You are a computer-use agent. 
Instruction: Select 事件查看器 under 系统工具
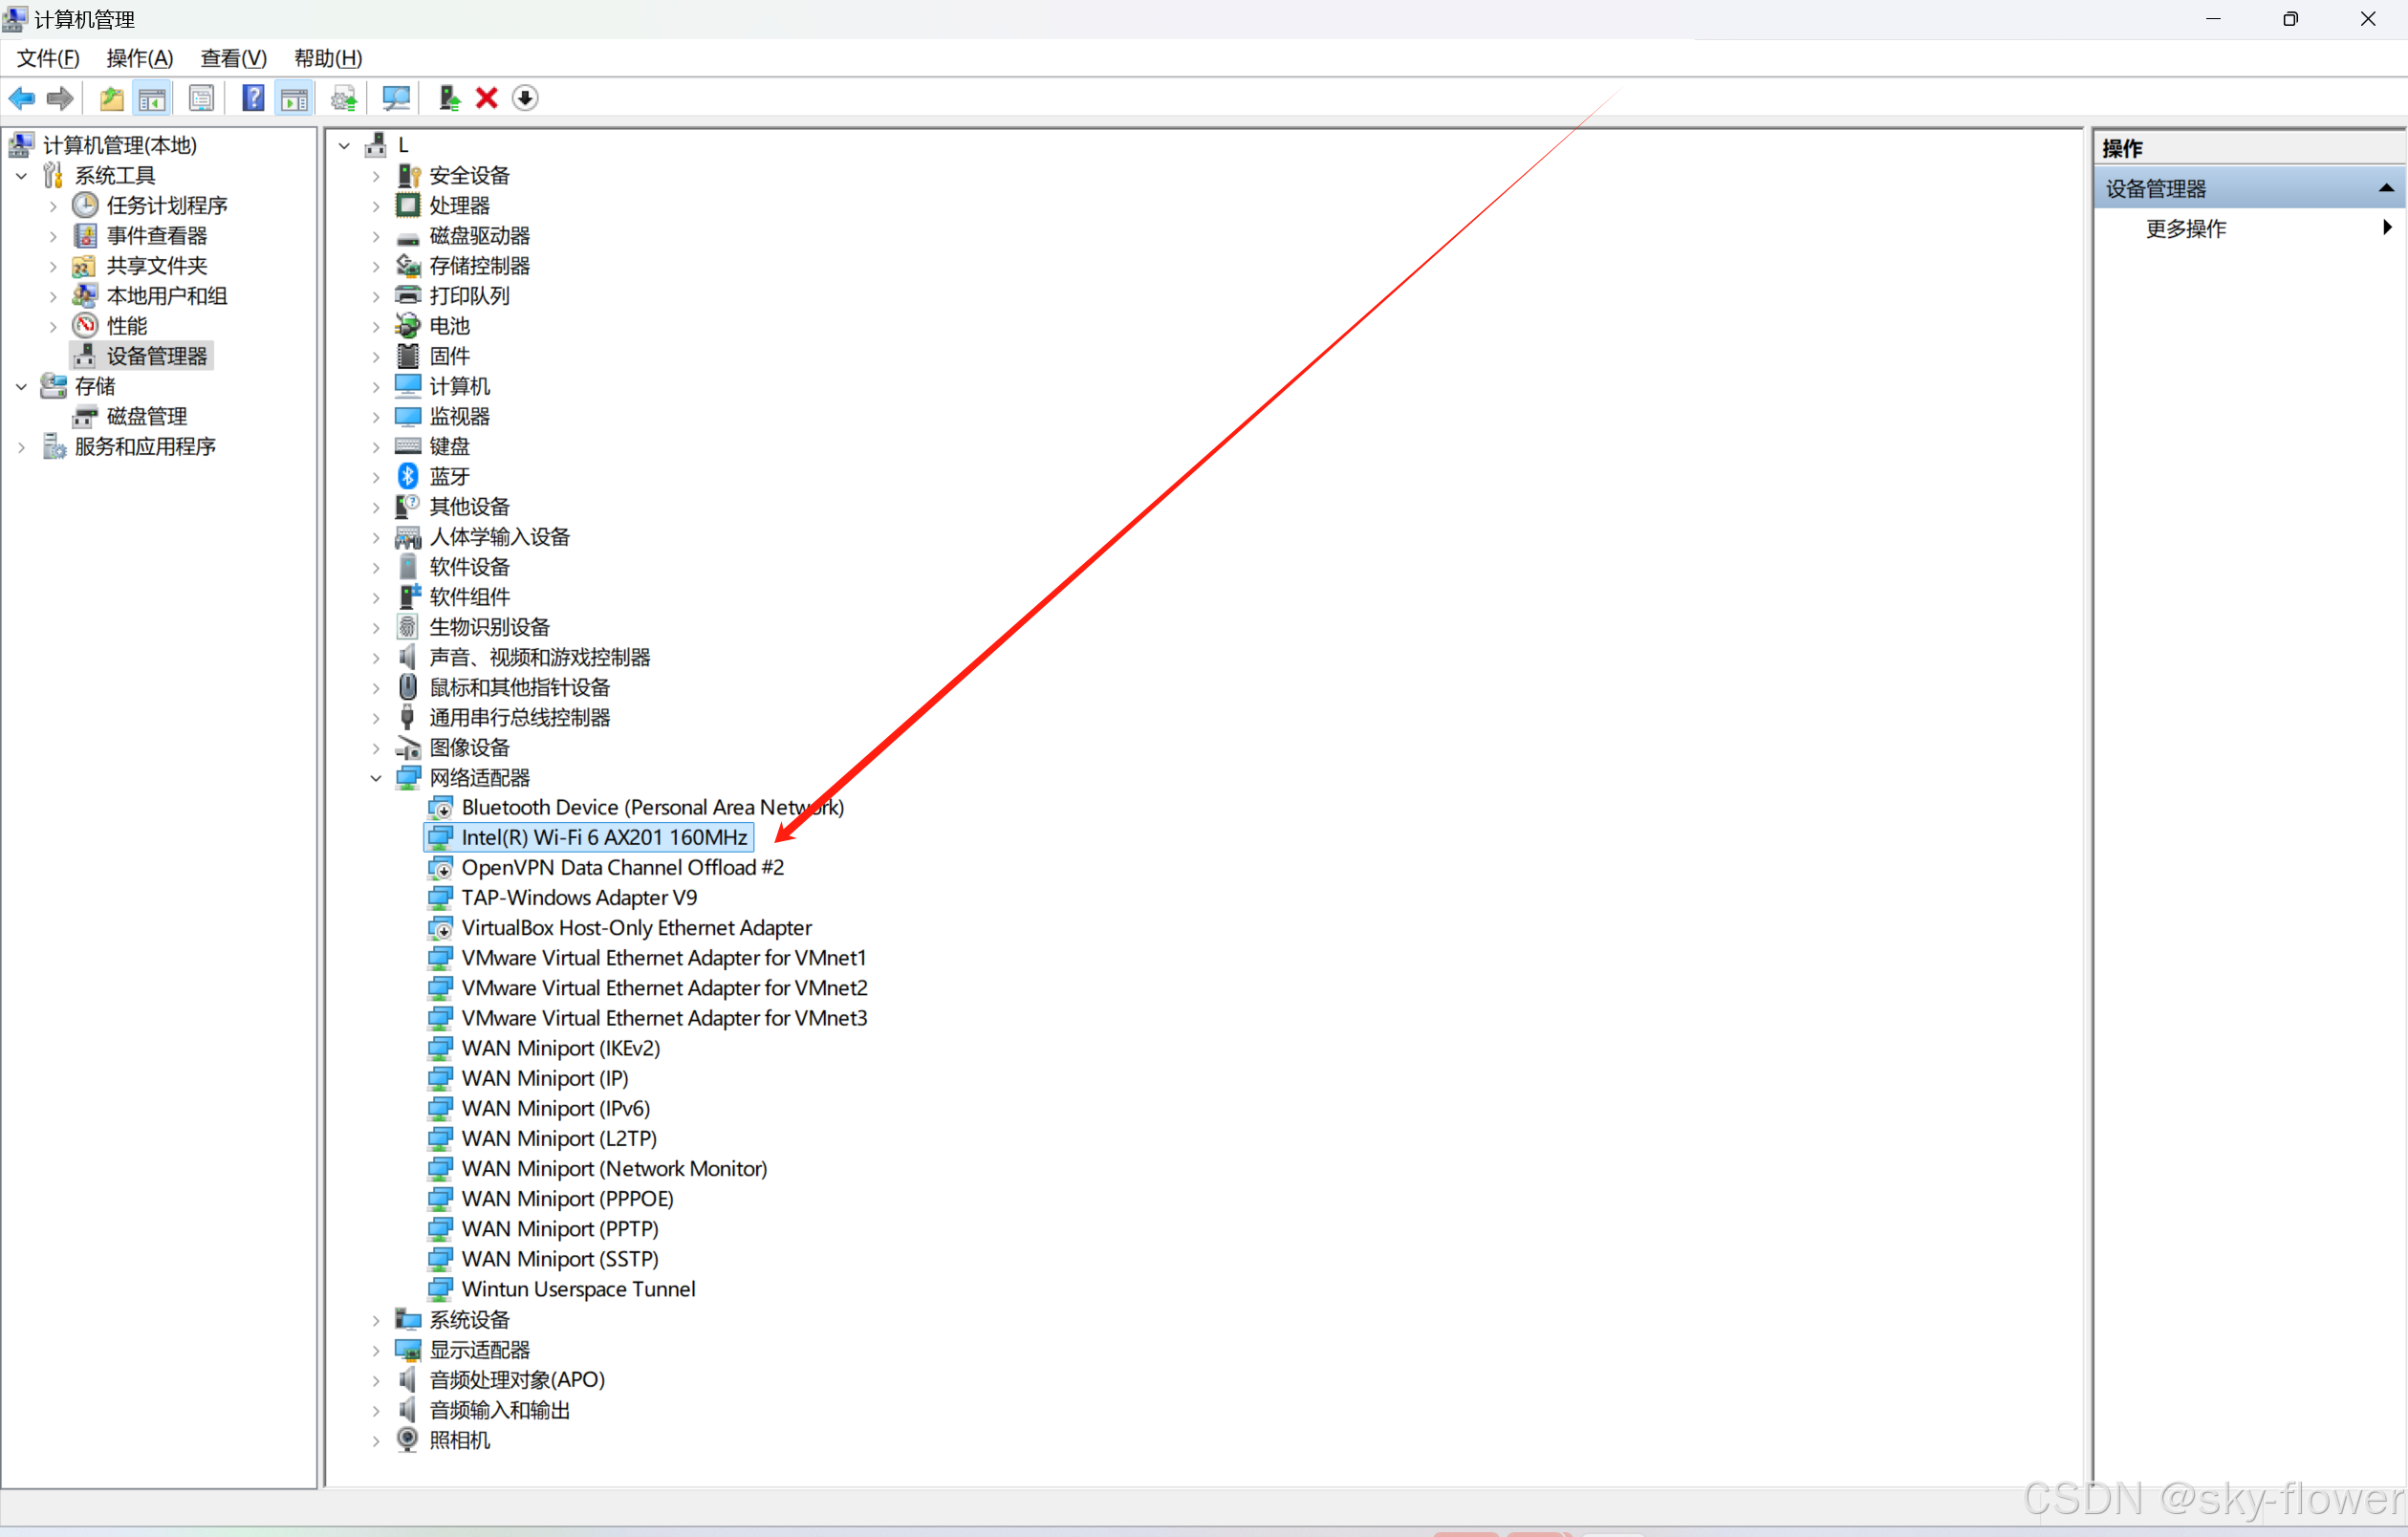pos(157,236)
